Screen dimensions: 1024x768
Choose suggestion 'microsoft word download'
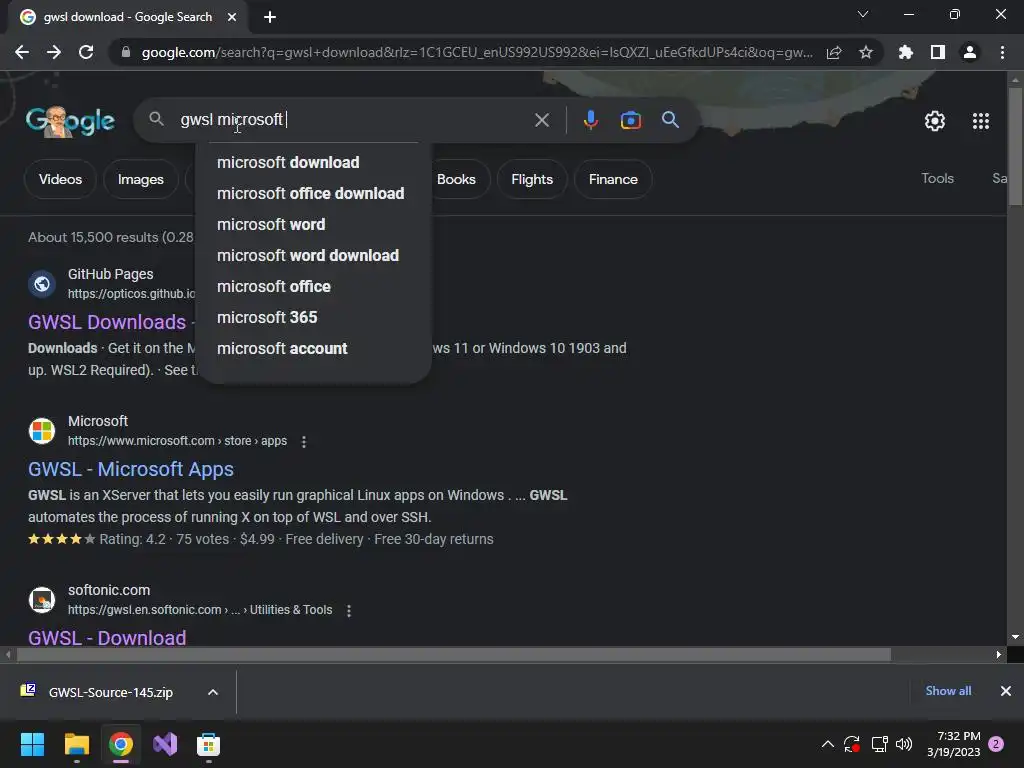(308, 255)
